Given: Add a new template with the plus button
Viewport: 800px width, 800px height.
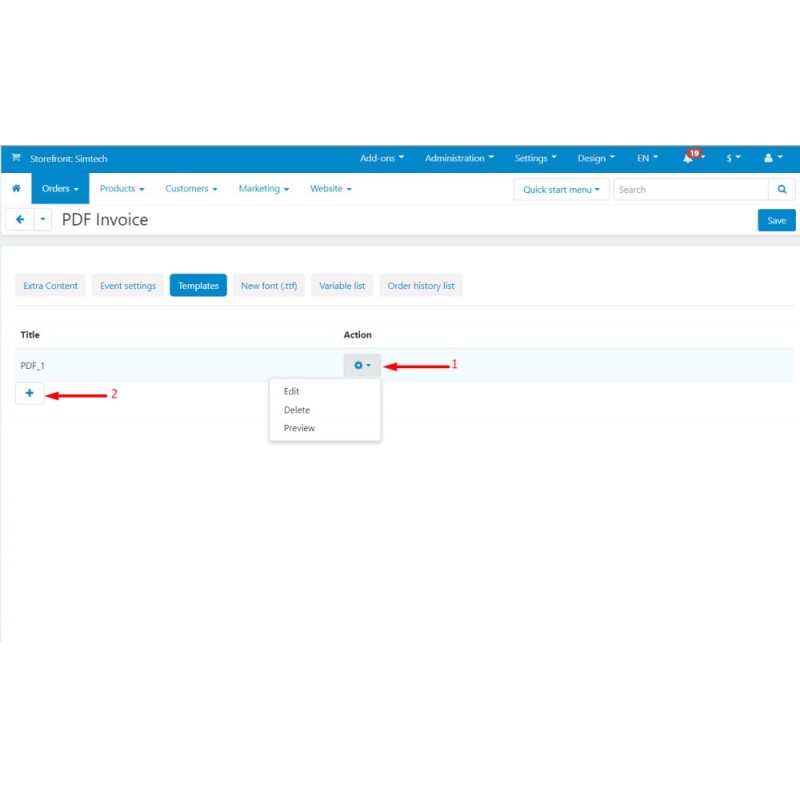Looking at the screenshot, I should point(30,393).
